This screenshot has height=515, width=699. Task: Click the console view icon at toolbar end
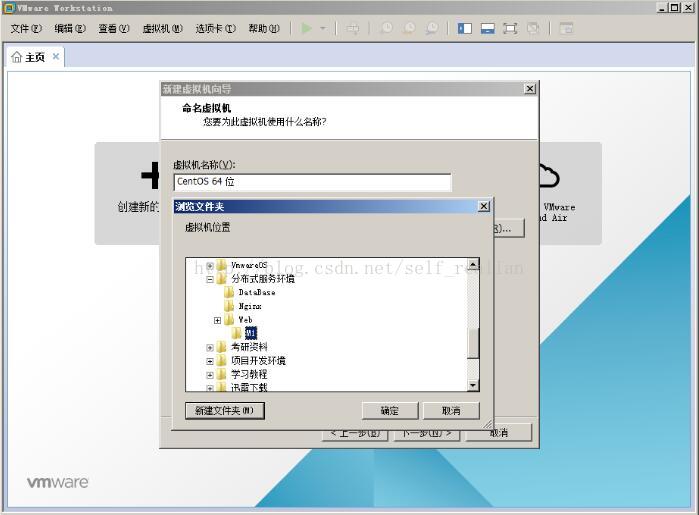566,29
